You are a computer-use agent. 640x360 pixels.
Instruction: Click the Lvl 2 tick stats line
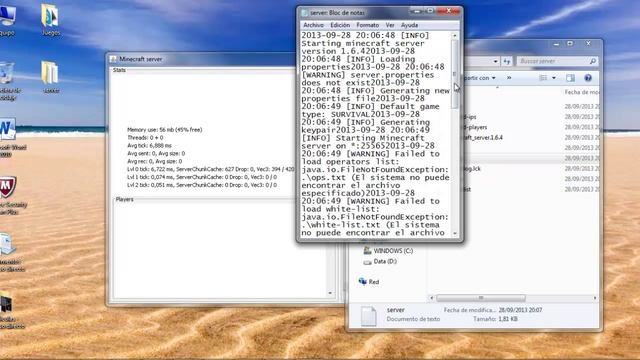(x=202, y=185)
